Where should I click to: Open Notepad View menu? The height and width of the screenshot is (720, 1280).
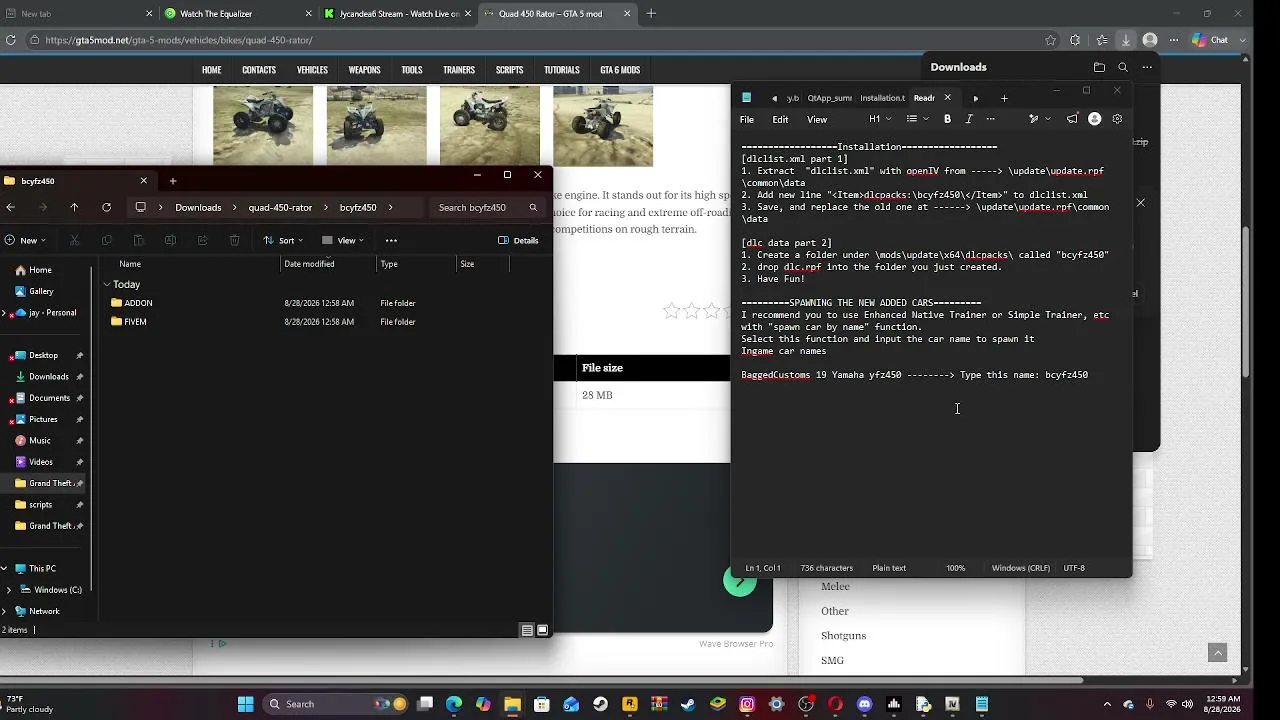(x=817, y=119)
